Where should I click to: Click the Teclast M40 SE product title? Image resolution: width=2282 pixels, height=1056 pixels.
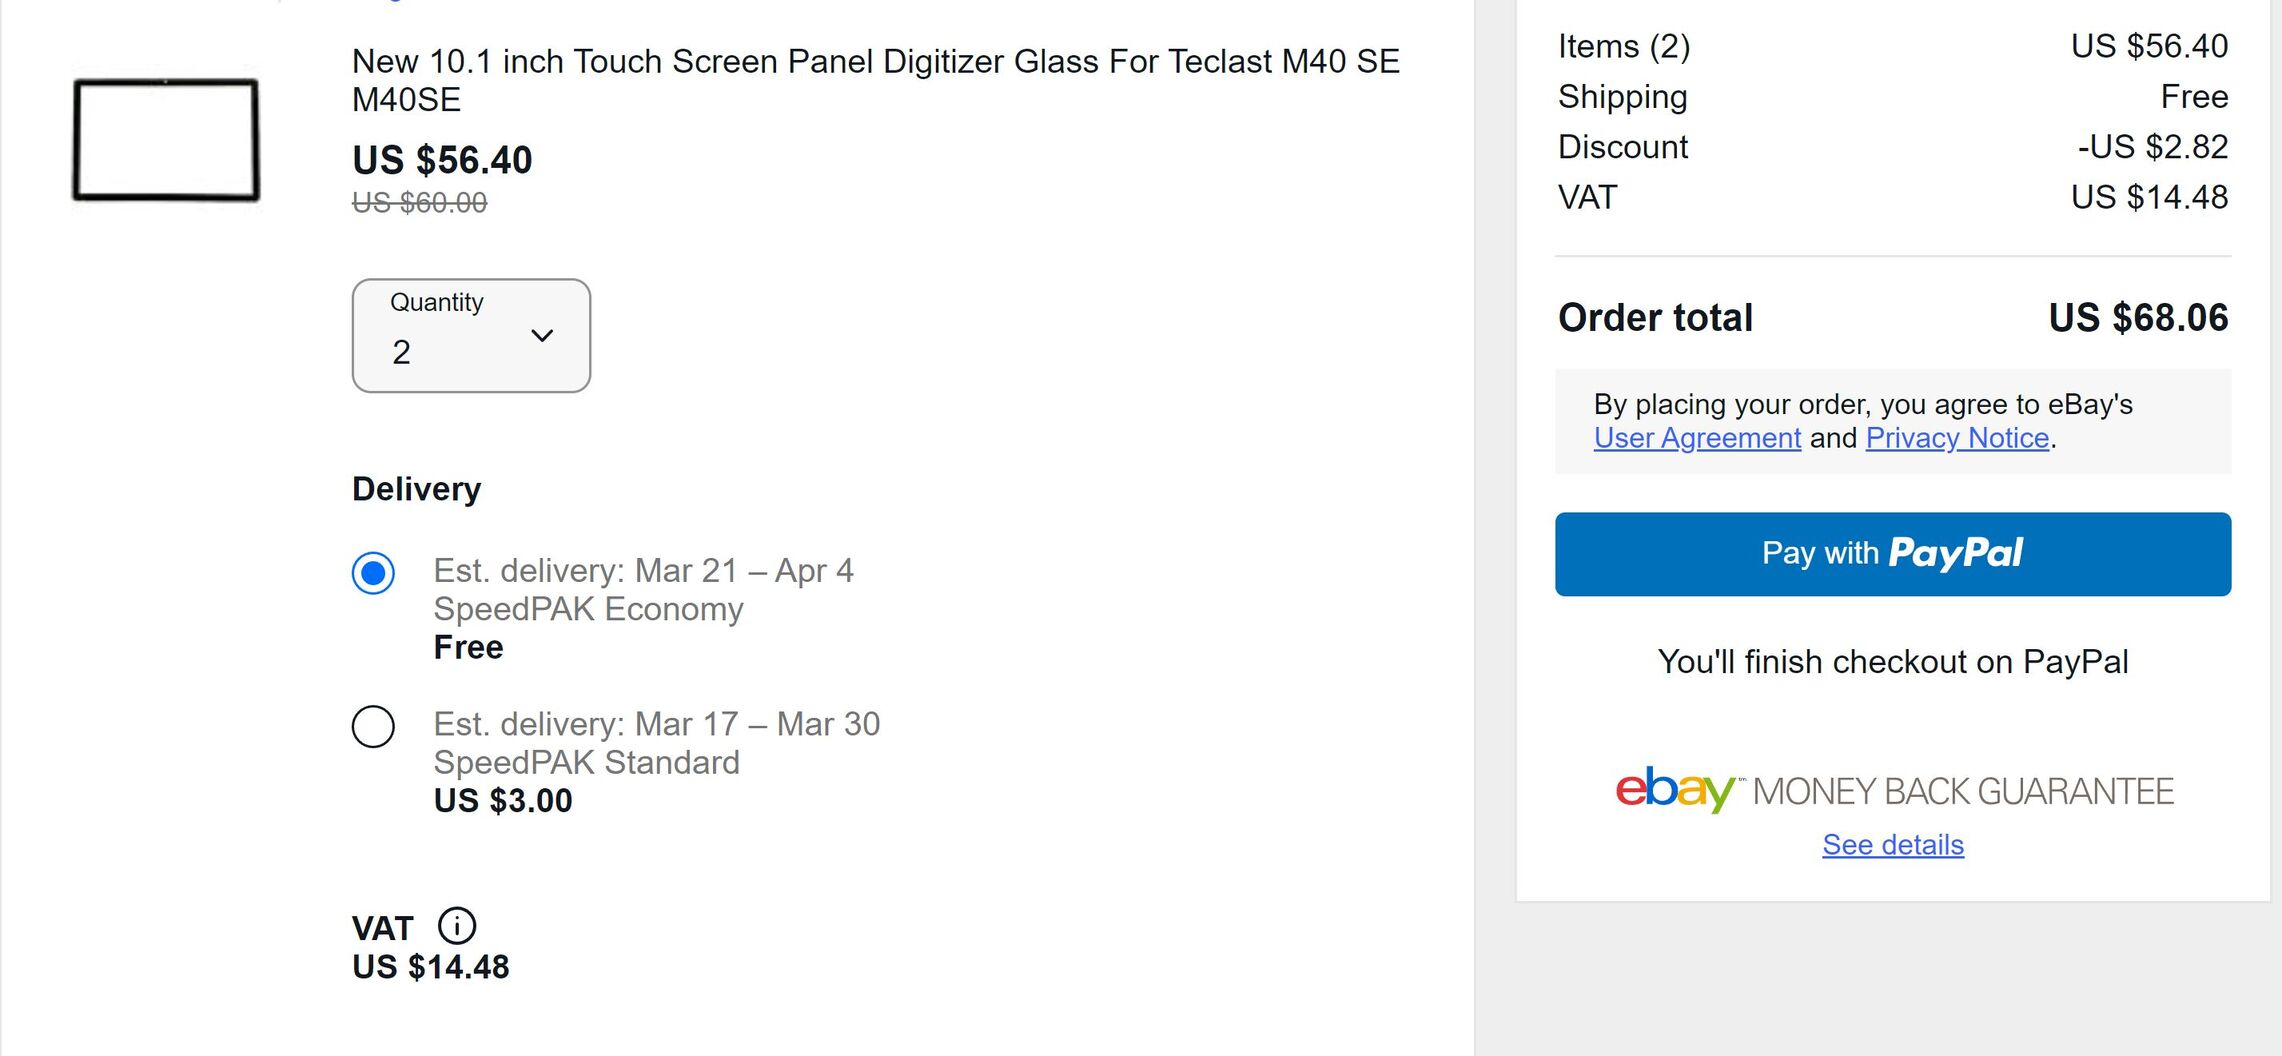tap(875, 80)
